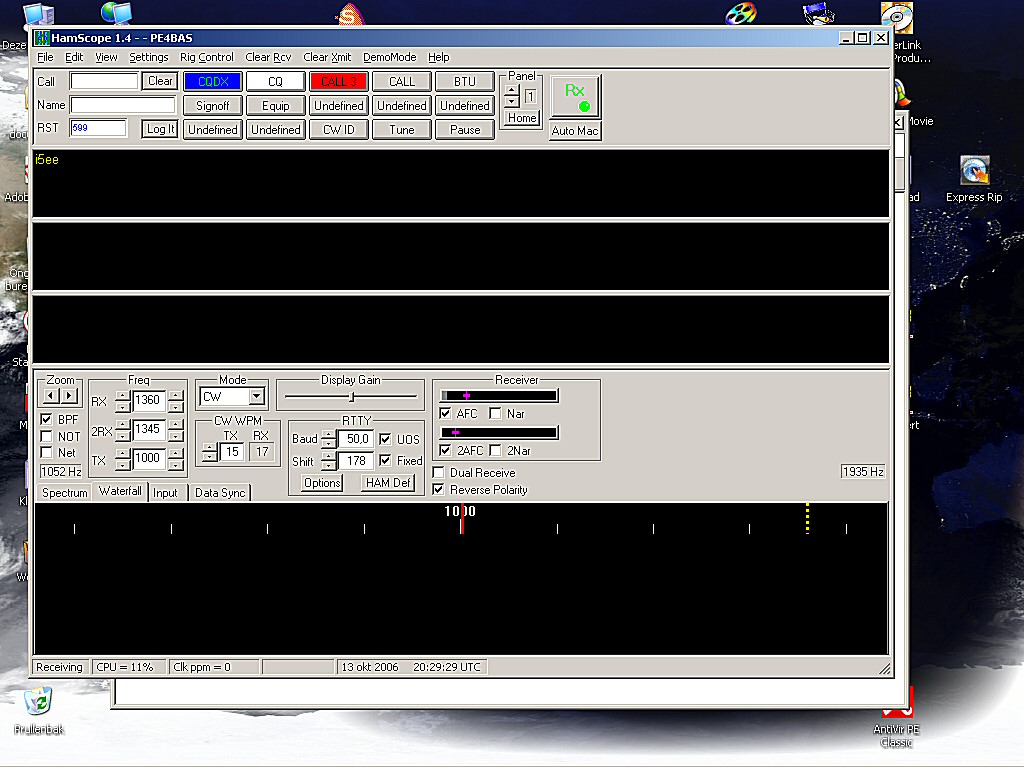
Task: Open the Rig Control menu
Action: click(206, 57)
